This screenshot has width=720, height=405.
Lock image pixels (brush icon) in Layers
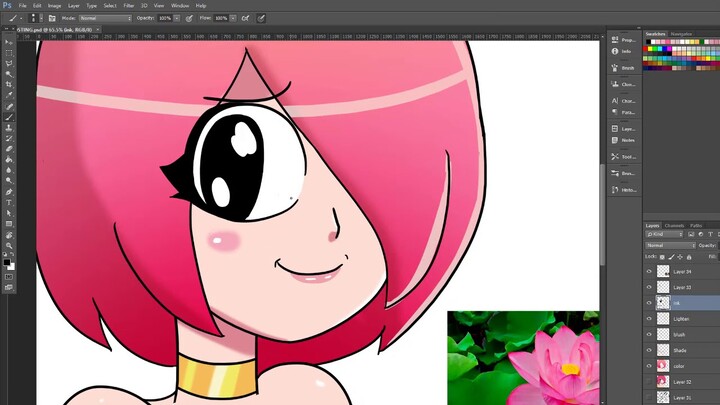click(x=671, y=257)
